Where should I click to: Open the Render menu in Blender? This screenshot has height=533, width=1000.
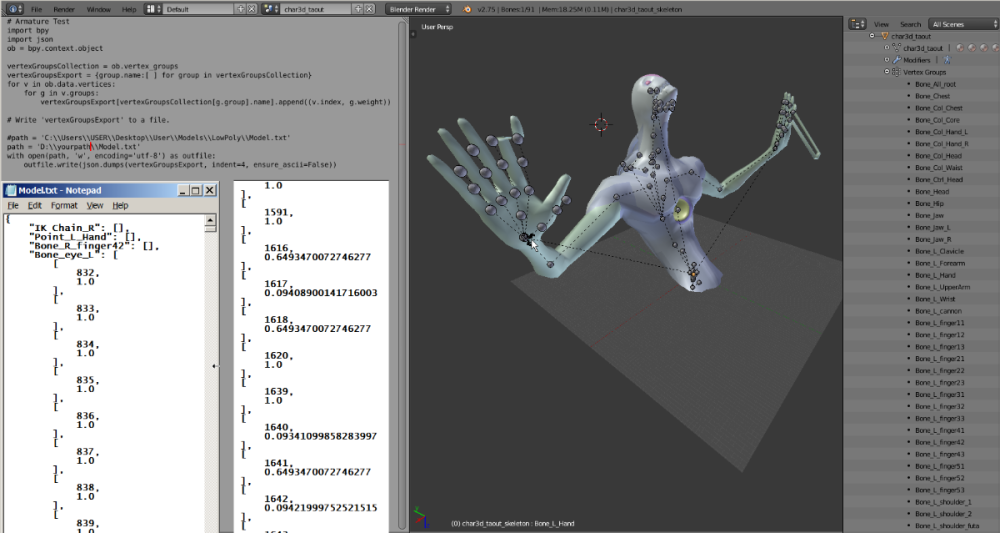click(63, 8)
